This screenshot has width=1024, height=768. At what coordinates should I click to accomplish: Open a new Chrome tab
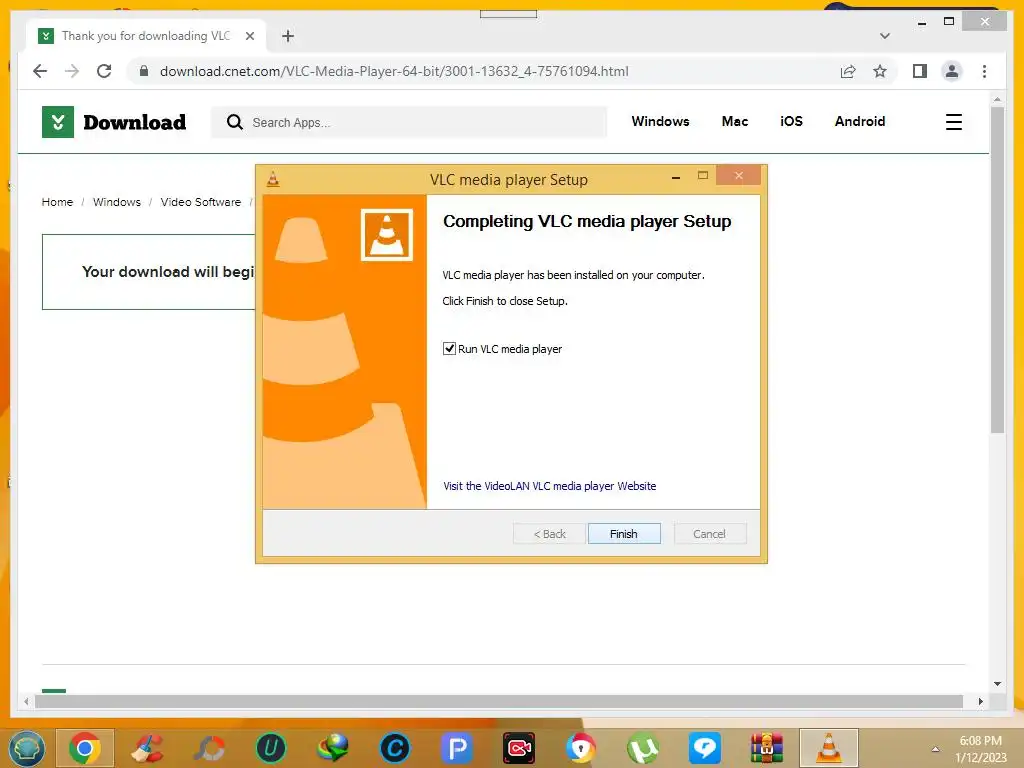[x=288, y=36]
